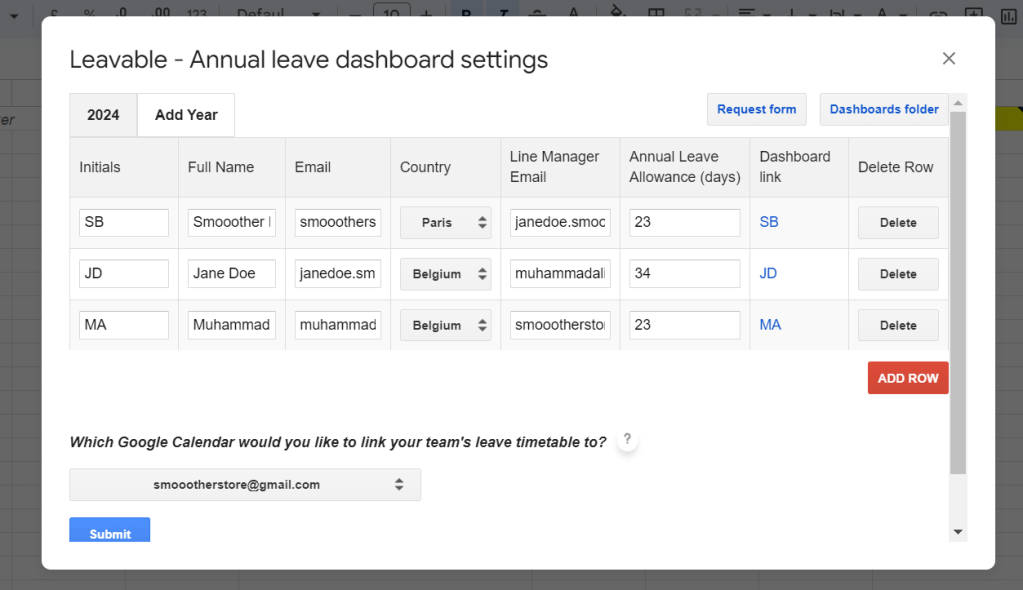Open the Dashboards folder
Screen dimensions: 1023x590
point(884,110)
